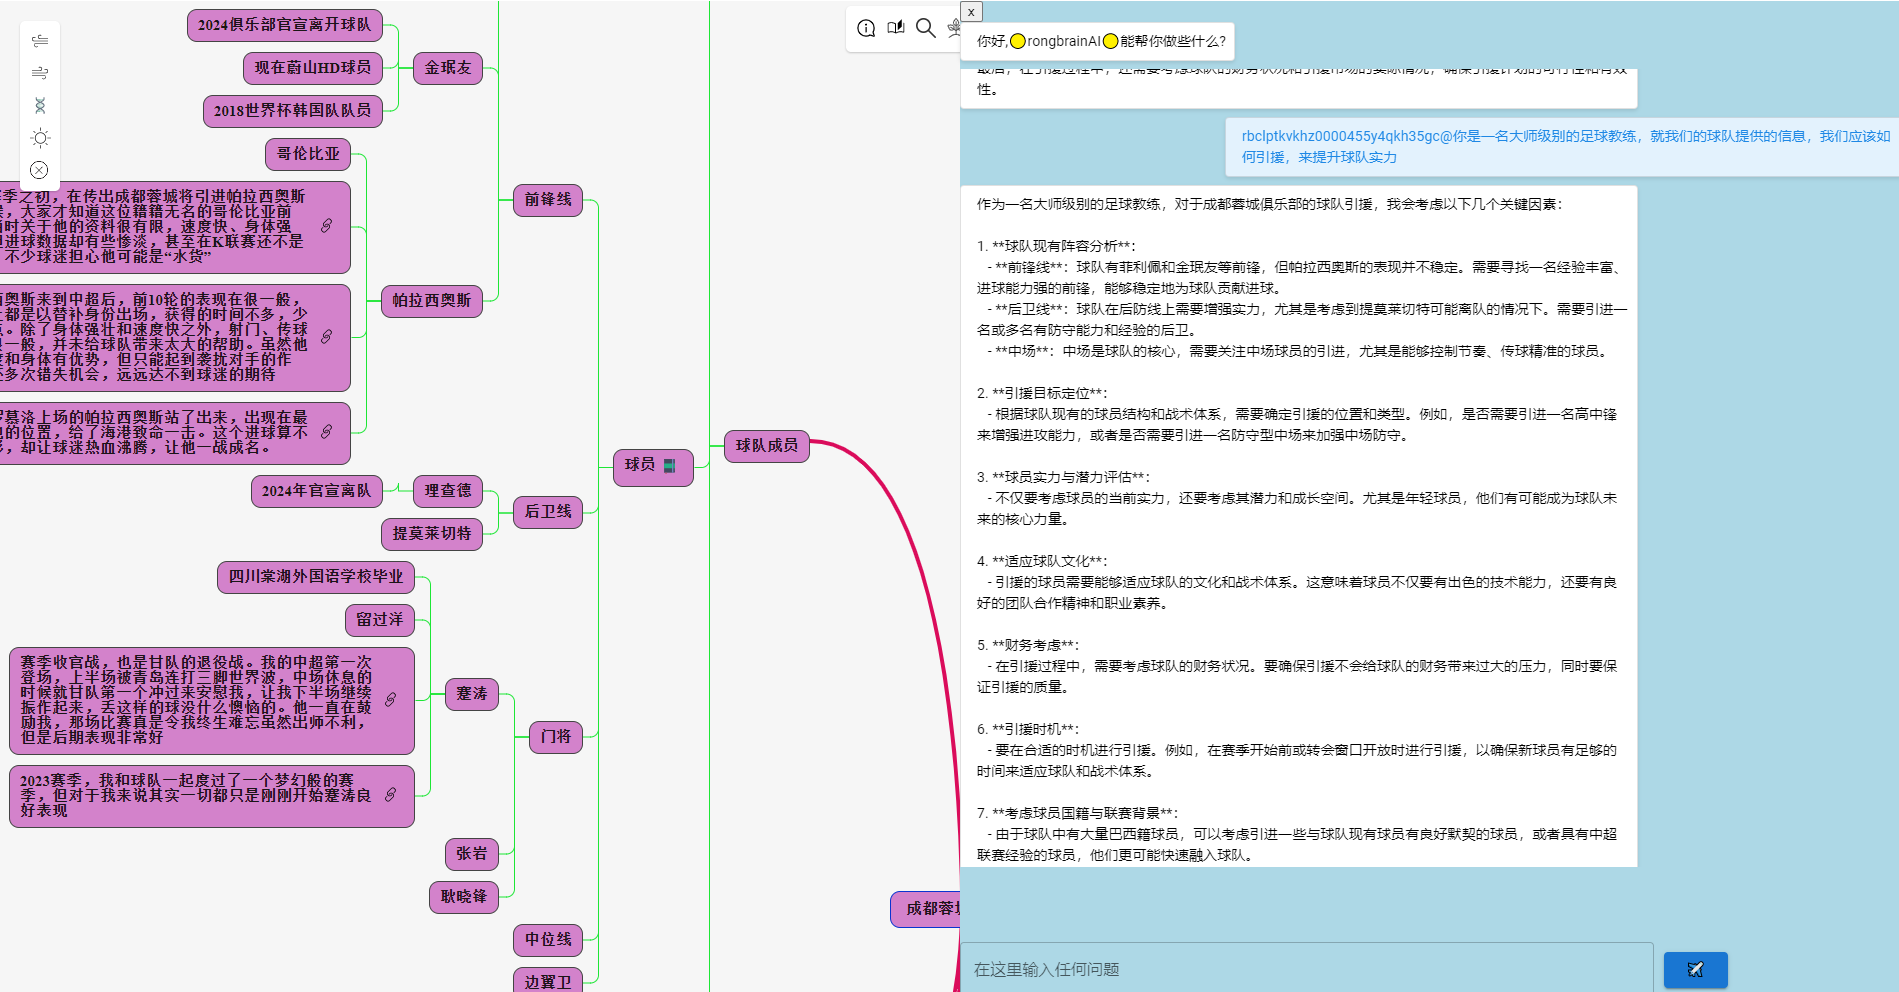1899x992 pixels.
Task: Select the 中位线 node
Action: point(548,939)
